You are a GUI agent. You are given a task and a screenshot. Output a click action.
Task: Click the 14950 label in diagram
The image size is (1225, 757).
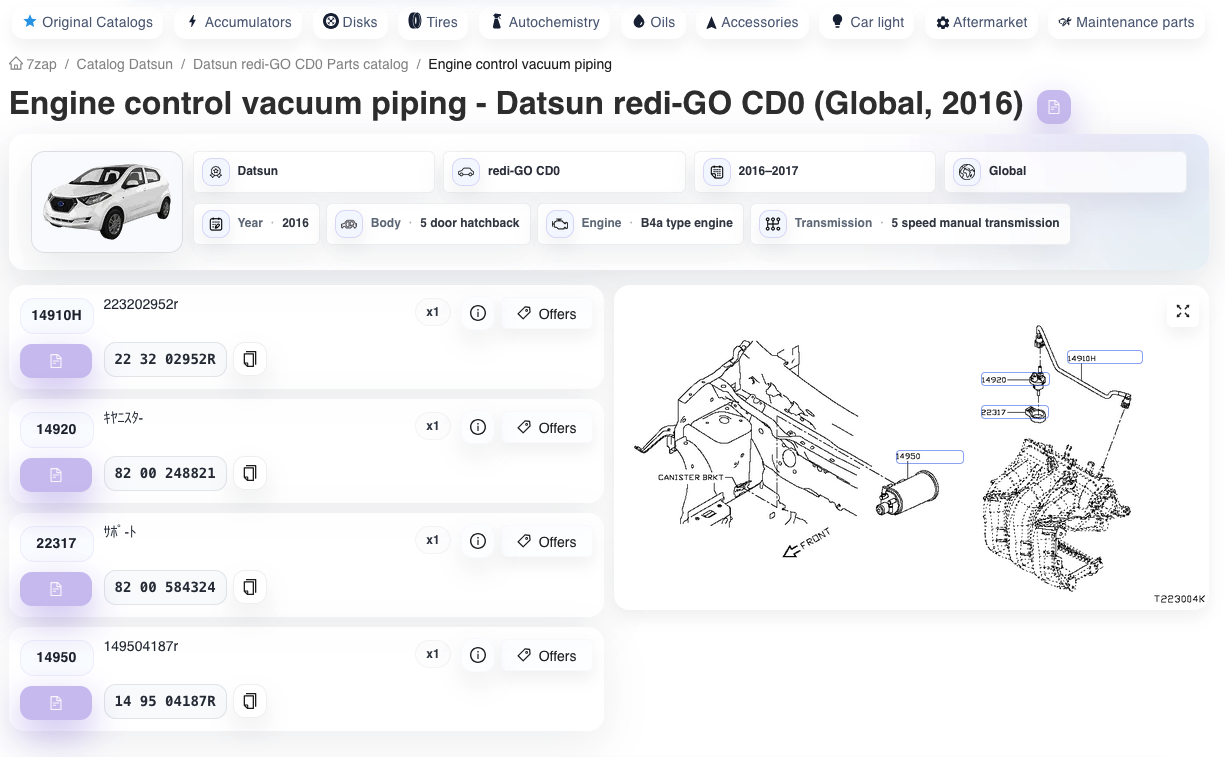(x=929, y=456)
